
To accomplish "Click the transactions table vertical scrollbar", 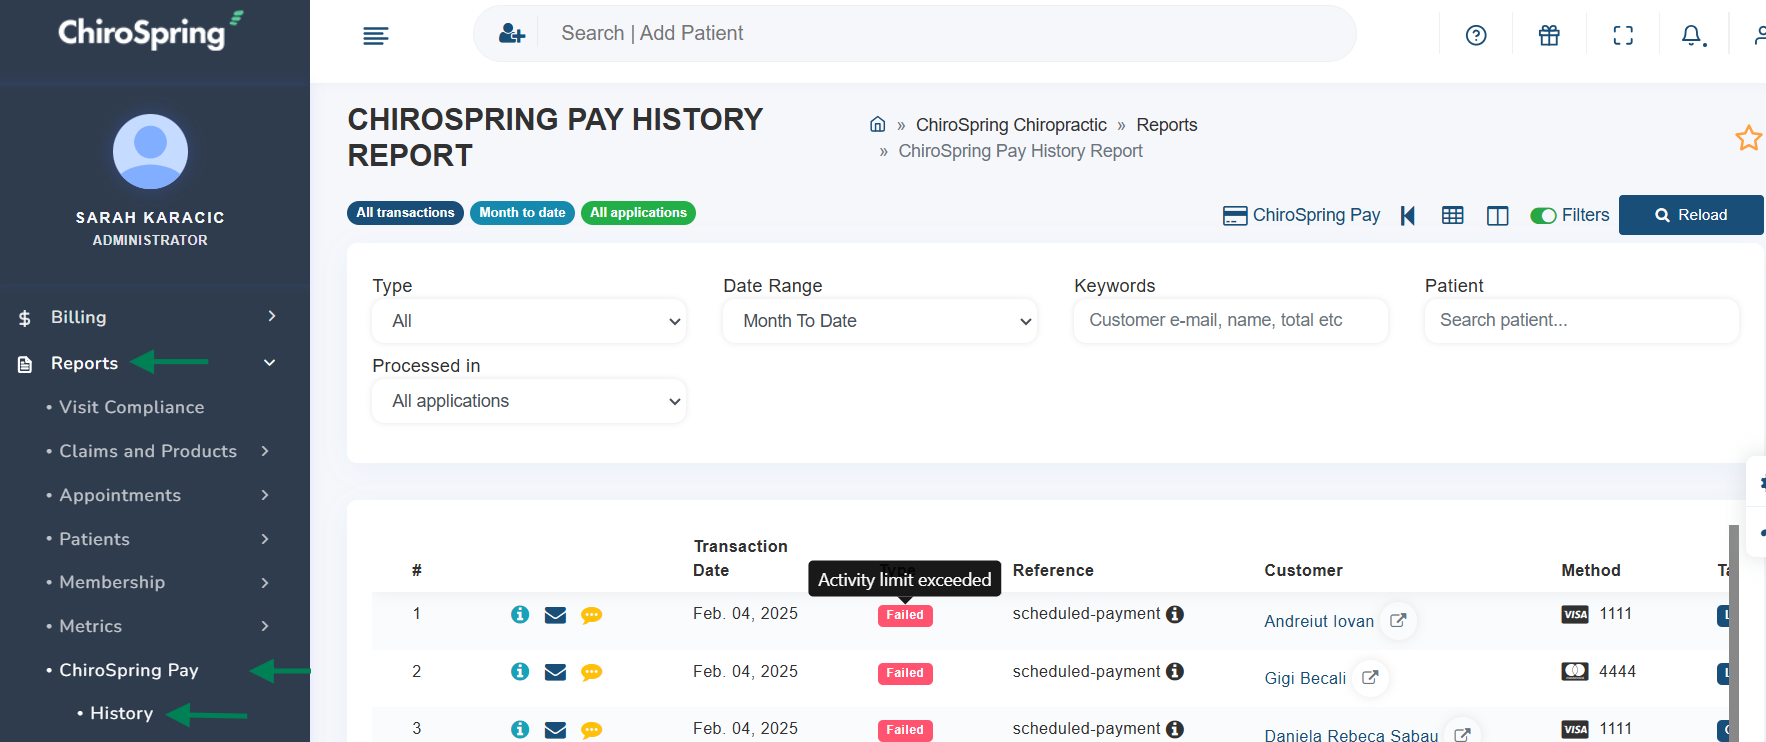I will 1734,633.
